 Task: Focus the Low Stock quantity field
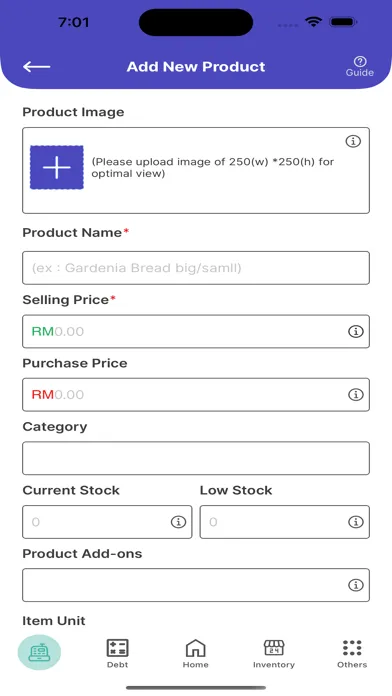click(x=285, y=522)
